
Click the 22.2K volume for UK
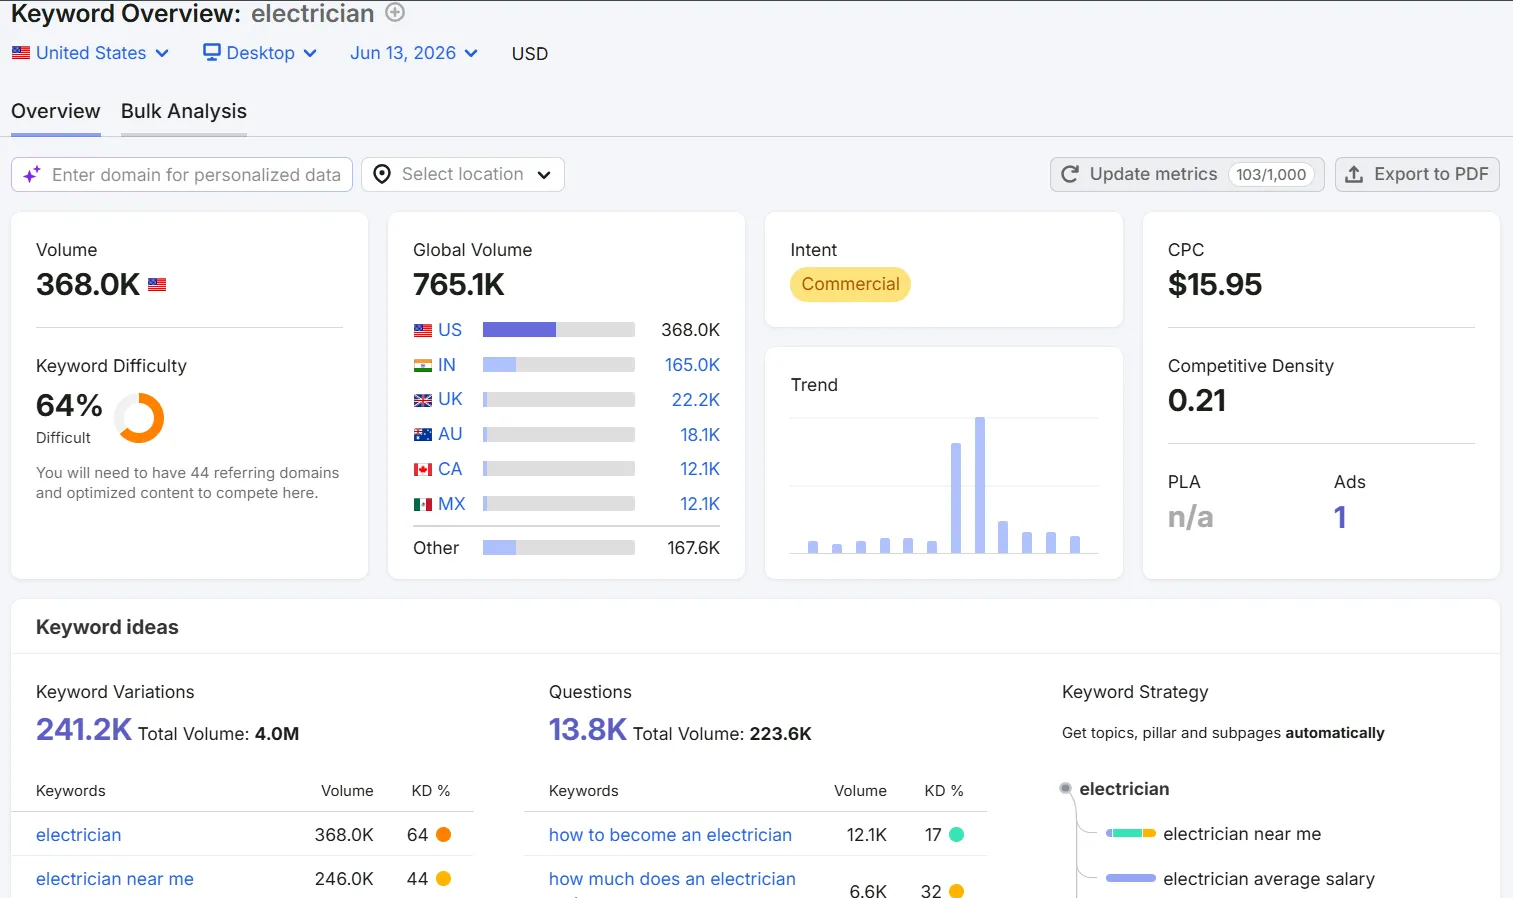click(696, 400)
